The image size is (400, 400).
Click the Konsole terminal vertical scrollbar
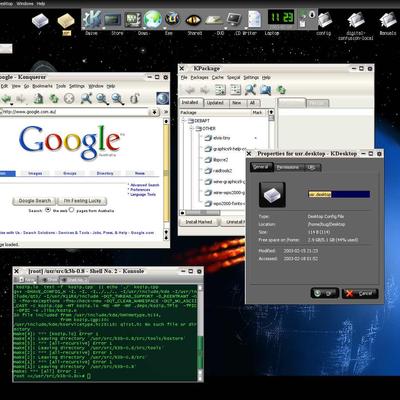click(x=200, y=333)
